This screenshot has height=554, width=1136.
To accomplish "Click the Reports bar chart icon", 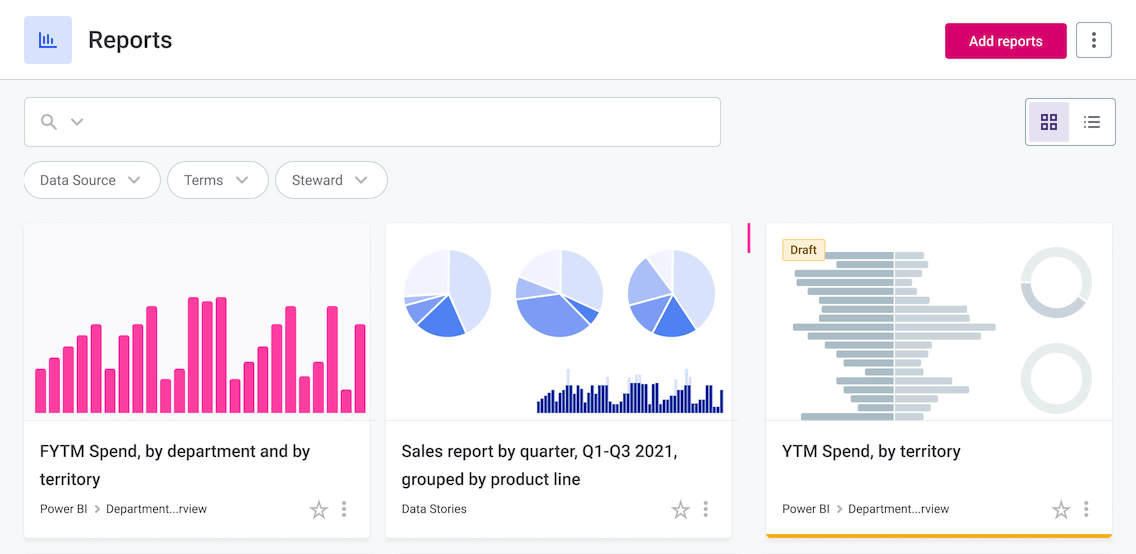I will 48,40.
